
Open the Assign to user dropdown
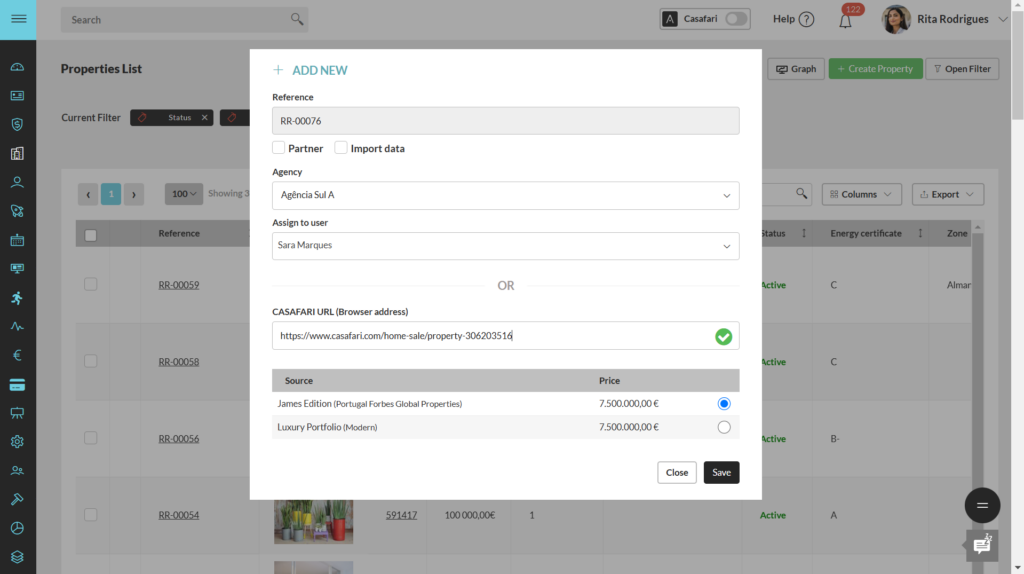coord(505,246)
